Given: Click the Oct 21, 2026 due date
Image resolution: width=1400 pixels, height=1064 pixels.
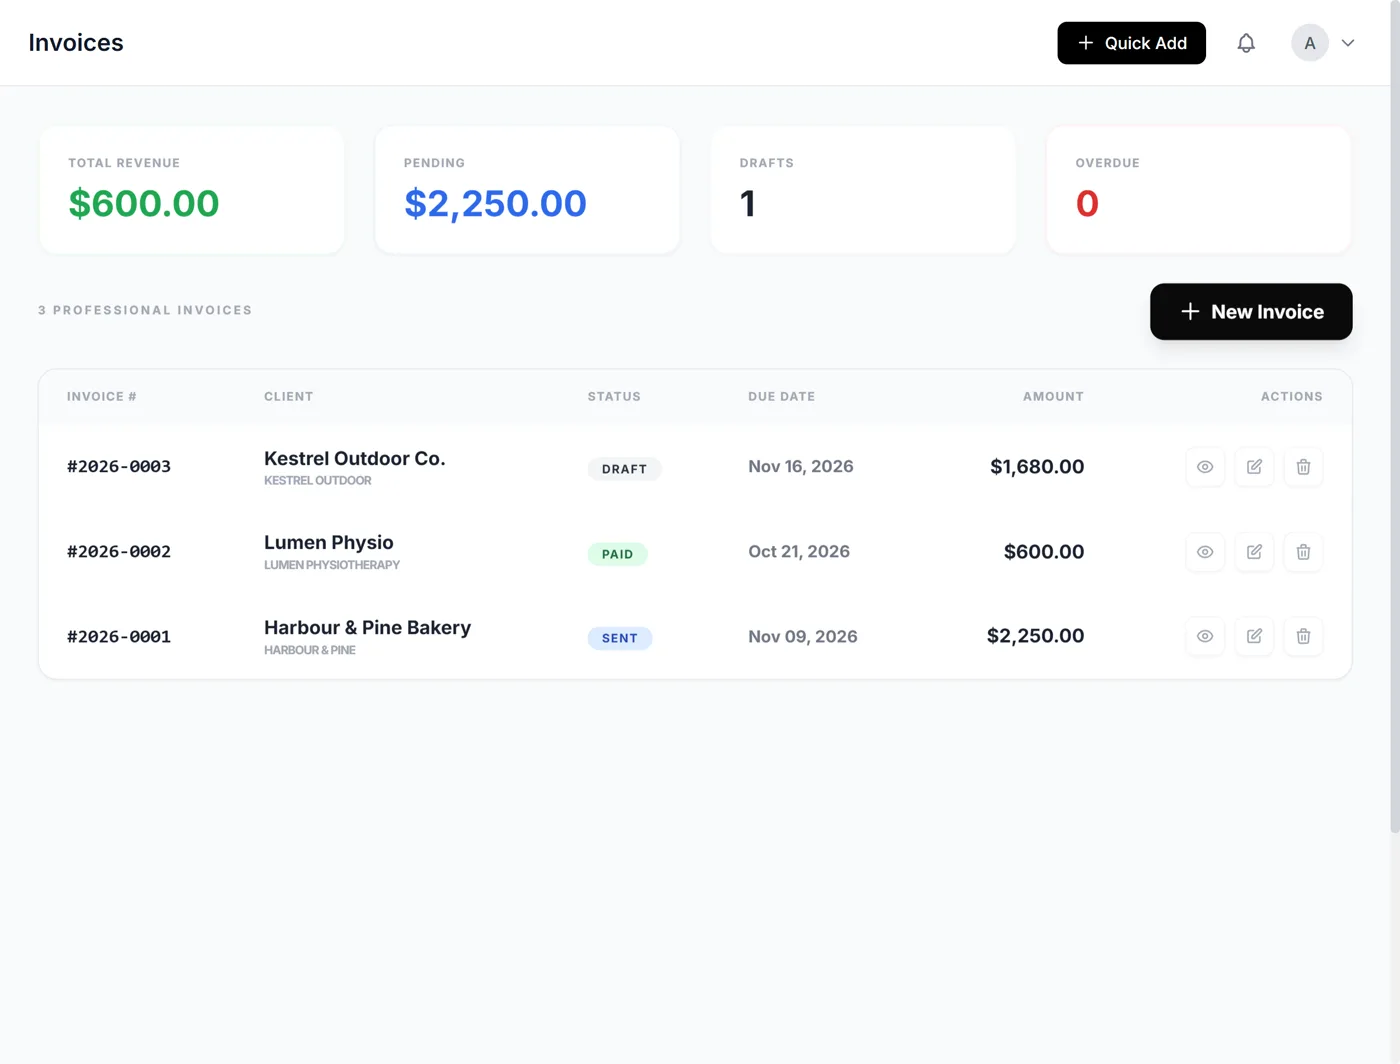Looking at the screenshot, I should (799, 552).
